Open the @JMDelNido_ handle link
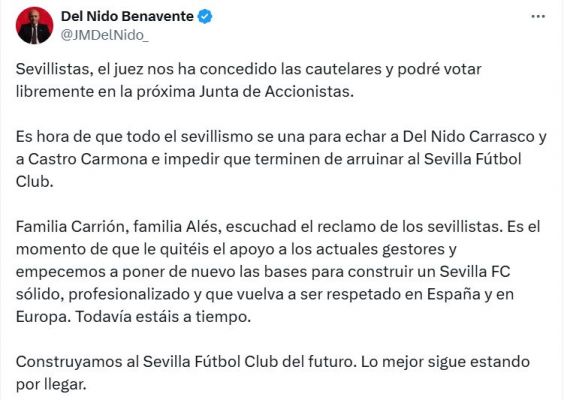The height and width of the screenshot is (400, 564). 105,35
